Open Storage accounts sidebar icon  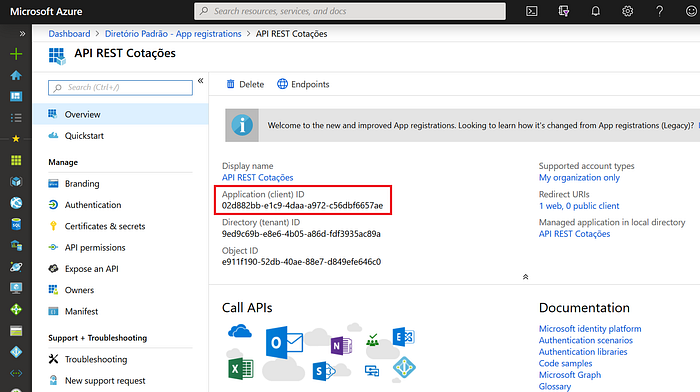(16, 331)
